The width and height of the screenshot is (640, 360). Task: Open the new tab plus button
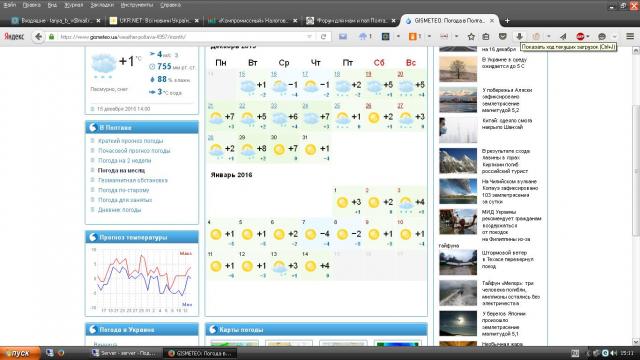click(507, 20)
